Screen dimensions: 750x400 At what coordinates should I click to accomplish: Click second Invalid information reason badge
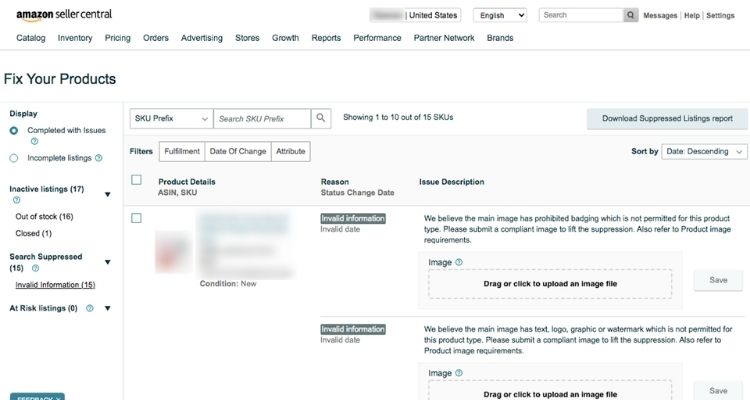[353, 329]
